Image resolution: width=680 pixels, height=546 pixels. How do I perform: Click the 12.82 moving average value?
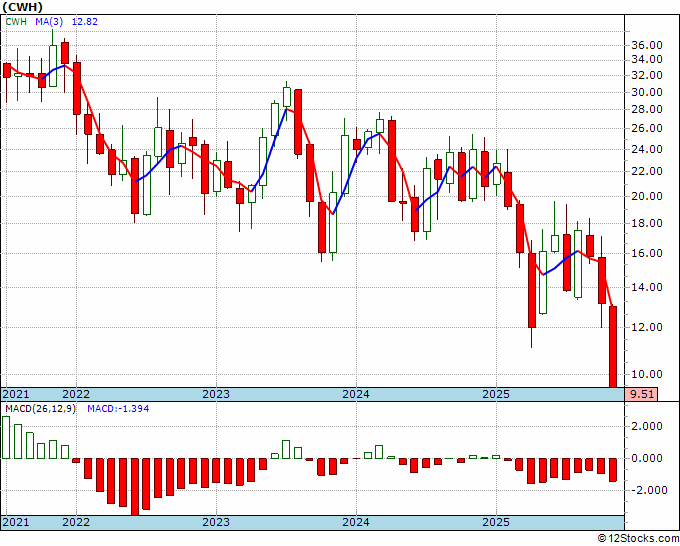(x=85, y=21)
